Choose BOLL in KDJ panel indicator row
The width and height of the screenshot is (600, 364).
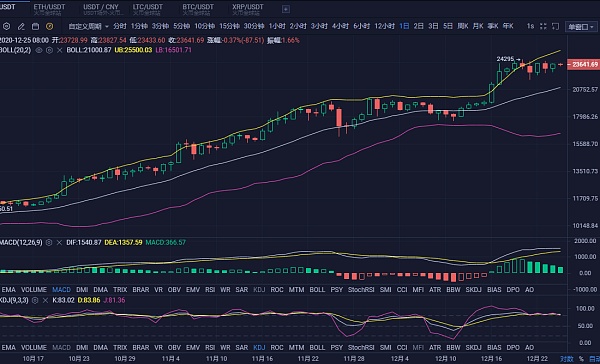pyautogui.click(x=317, y=348)
